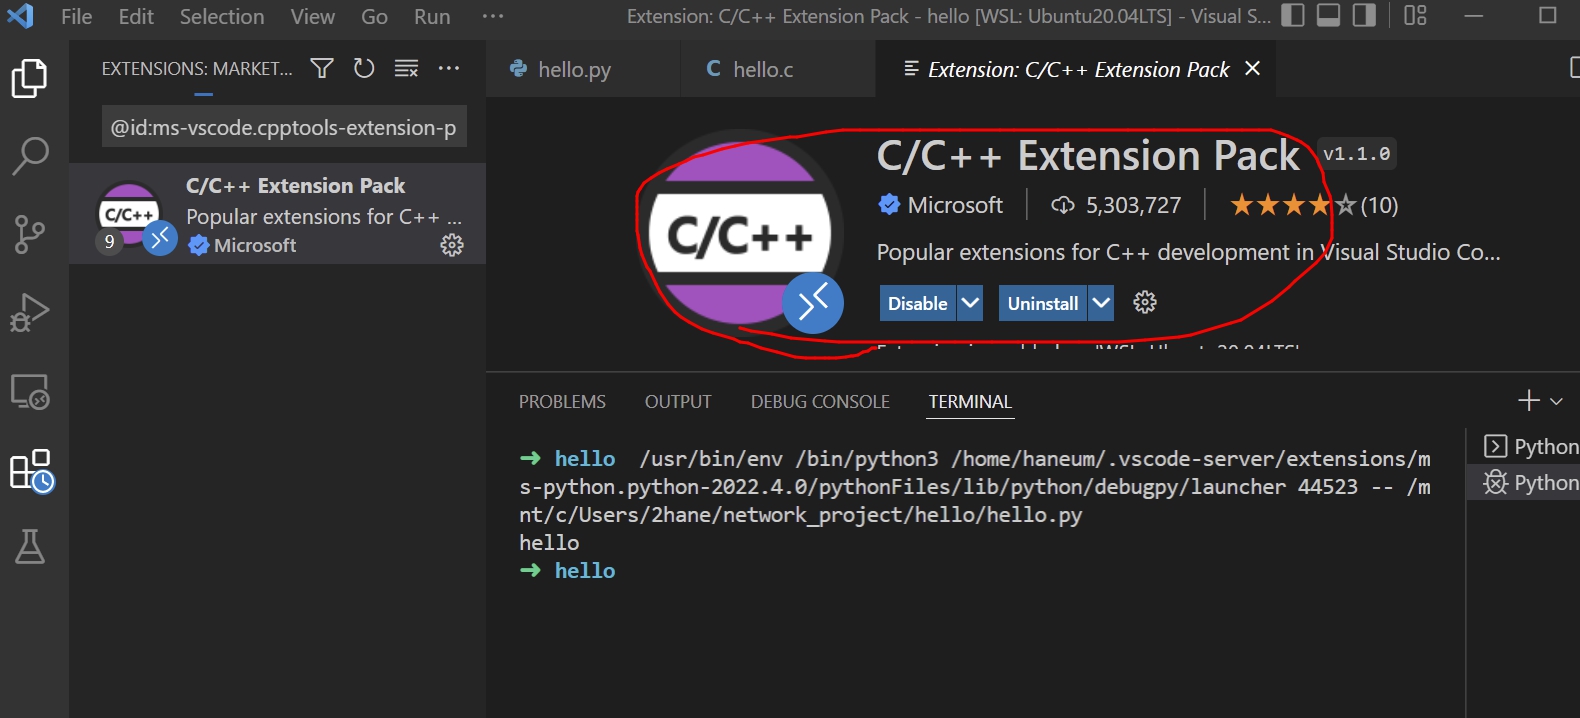Click the filter extensions funnel icon
This screenshot has height=718, width=1580.
click(x=322, y=68)
